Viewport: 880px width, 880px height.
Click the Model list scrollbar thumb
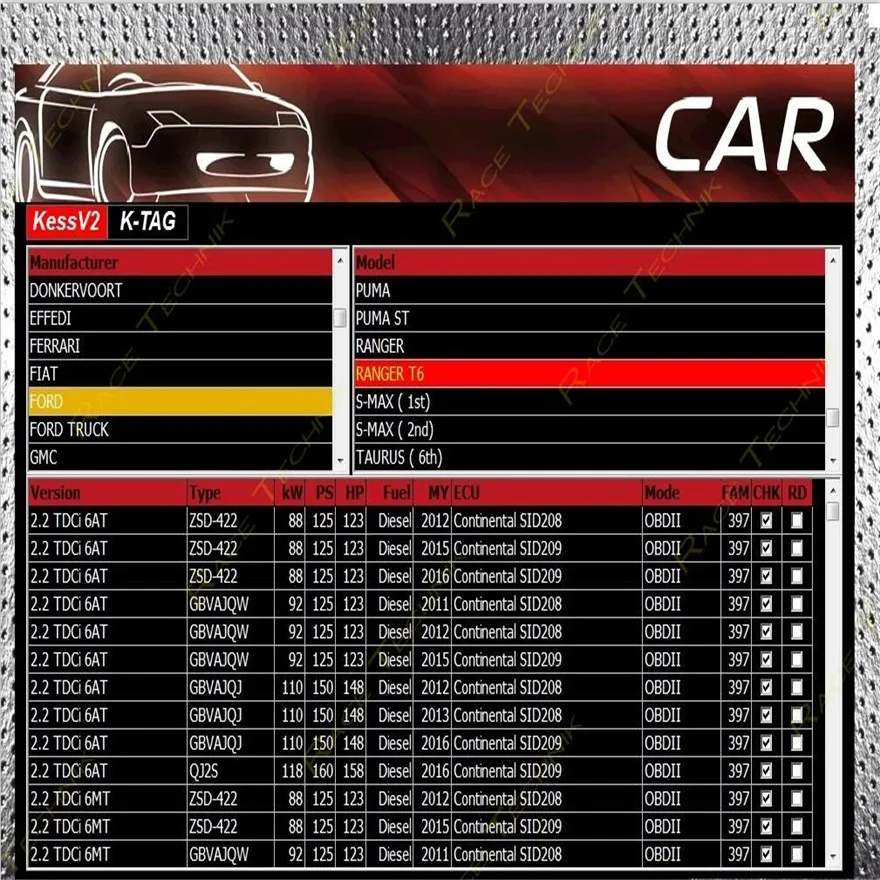pyautogui.click(x=833, y=418)
